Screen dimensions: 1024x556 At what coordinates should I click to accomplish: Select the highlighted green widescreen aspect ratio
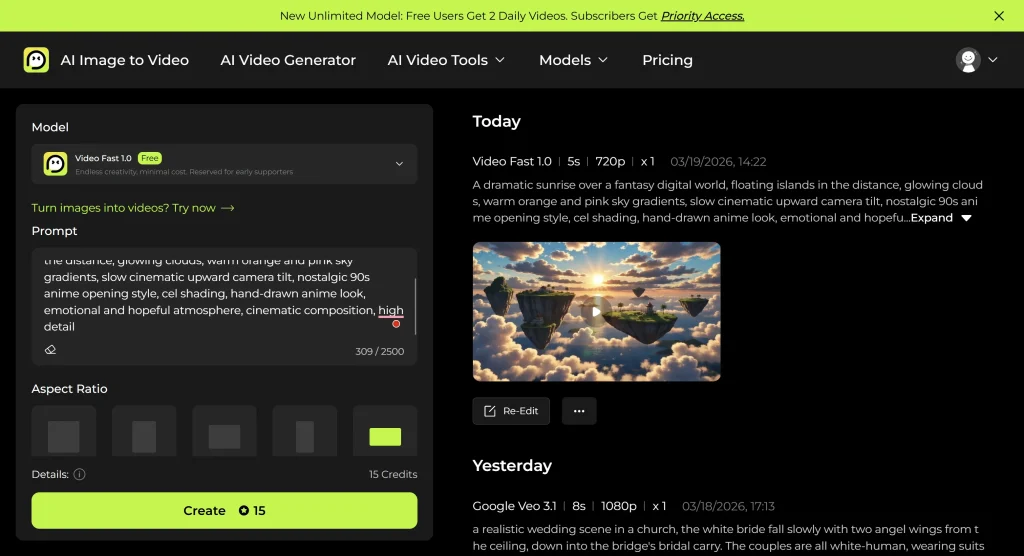tap(385, 436)
